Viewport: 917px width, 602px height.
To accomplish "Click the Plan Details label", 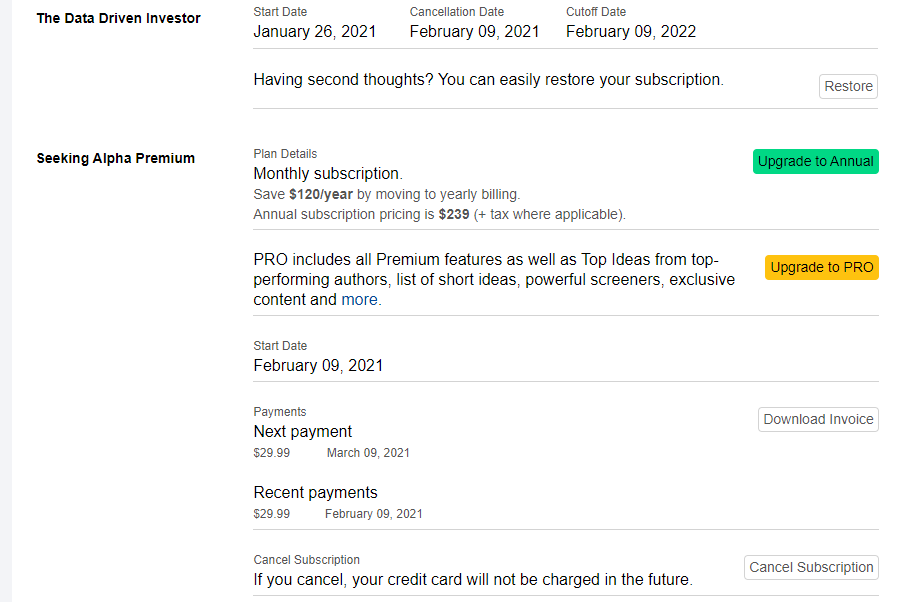I will coord(285,154).
